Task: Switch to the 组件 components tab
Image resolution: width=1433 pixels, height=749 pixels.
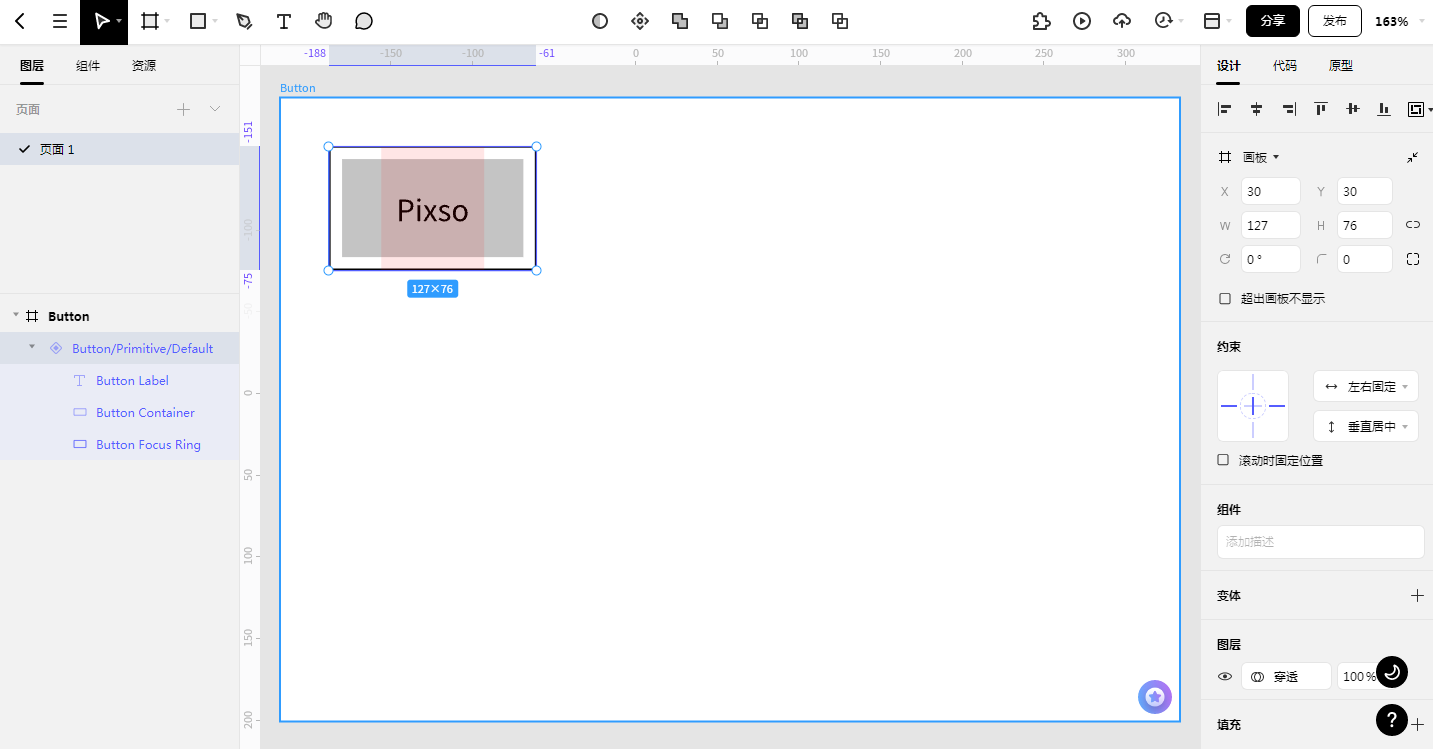Action: 88,66
